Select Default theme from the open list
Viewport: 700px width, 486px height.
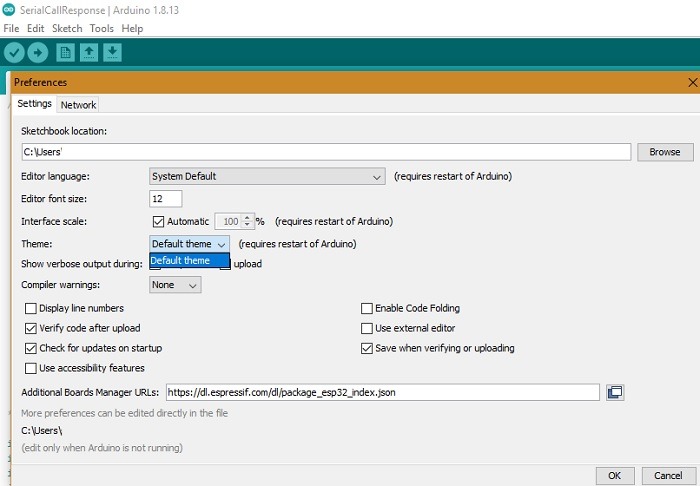coord(189,261)
